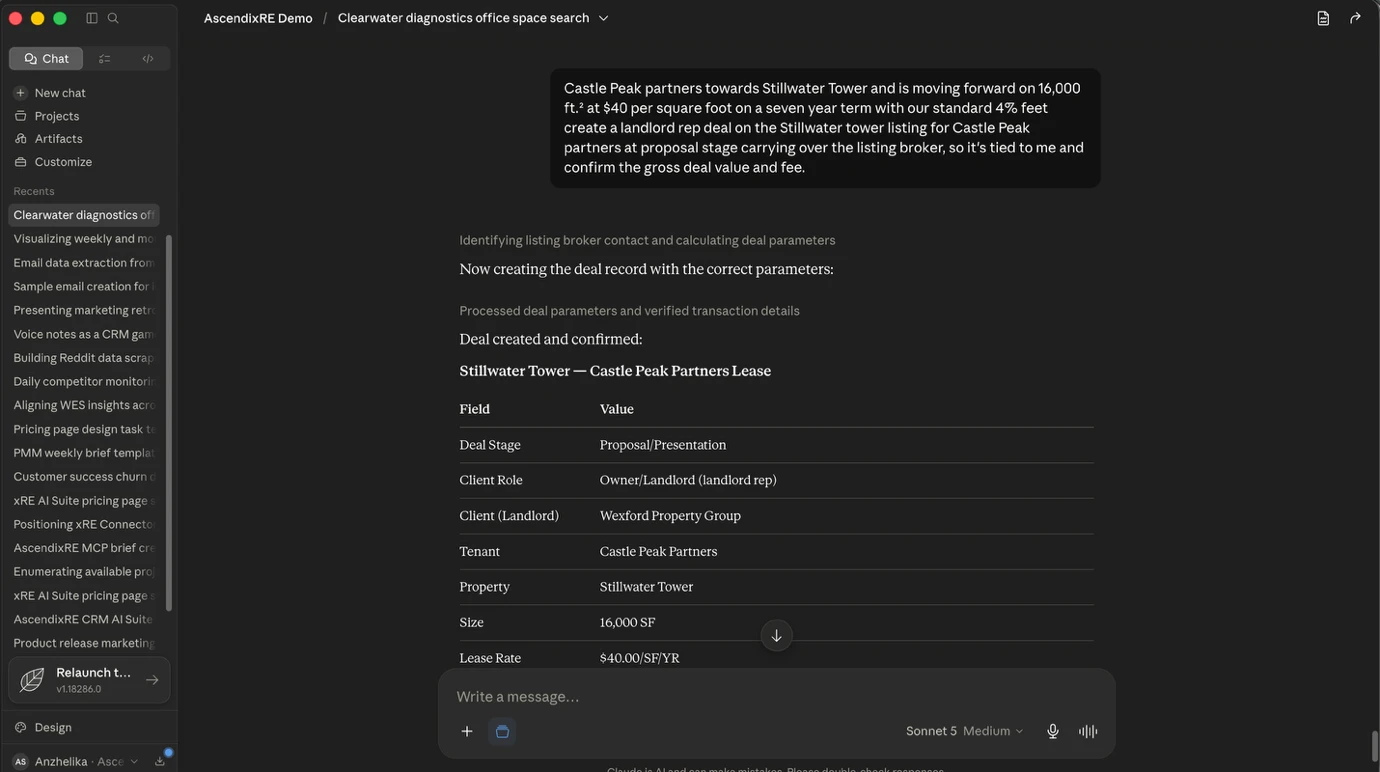
Task: Open recent chat Product release marketing
Action: point(84,643)
